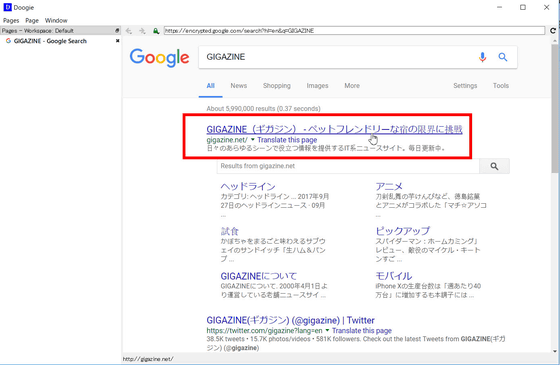Switch to the Shopping tab
560x365 pixels.
(x=277, y=86)
